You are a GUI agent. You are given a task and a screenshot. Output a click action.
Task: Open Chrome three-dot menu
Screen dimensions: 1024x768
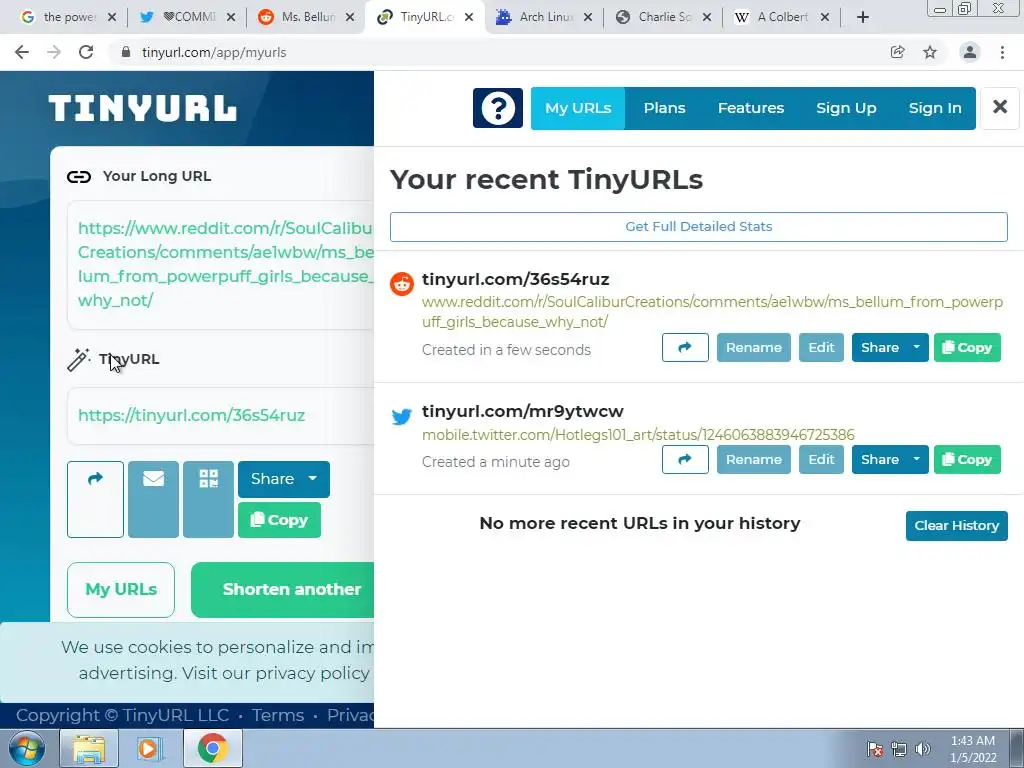point(1002,52)
